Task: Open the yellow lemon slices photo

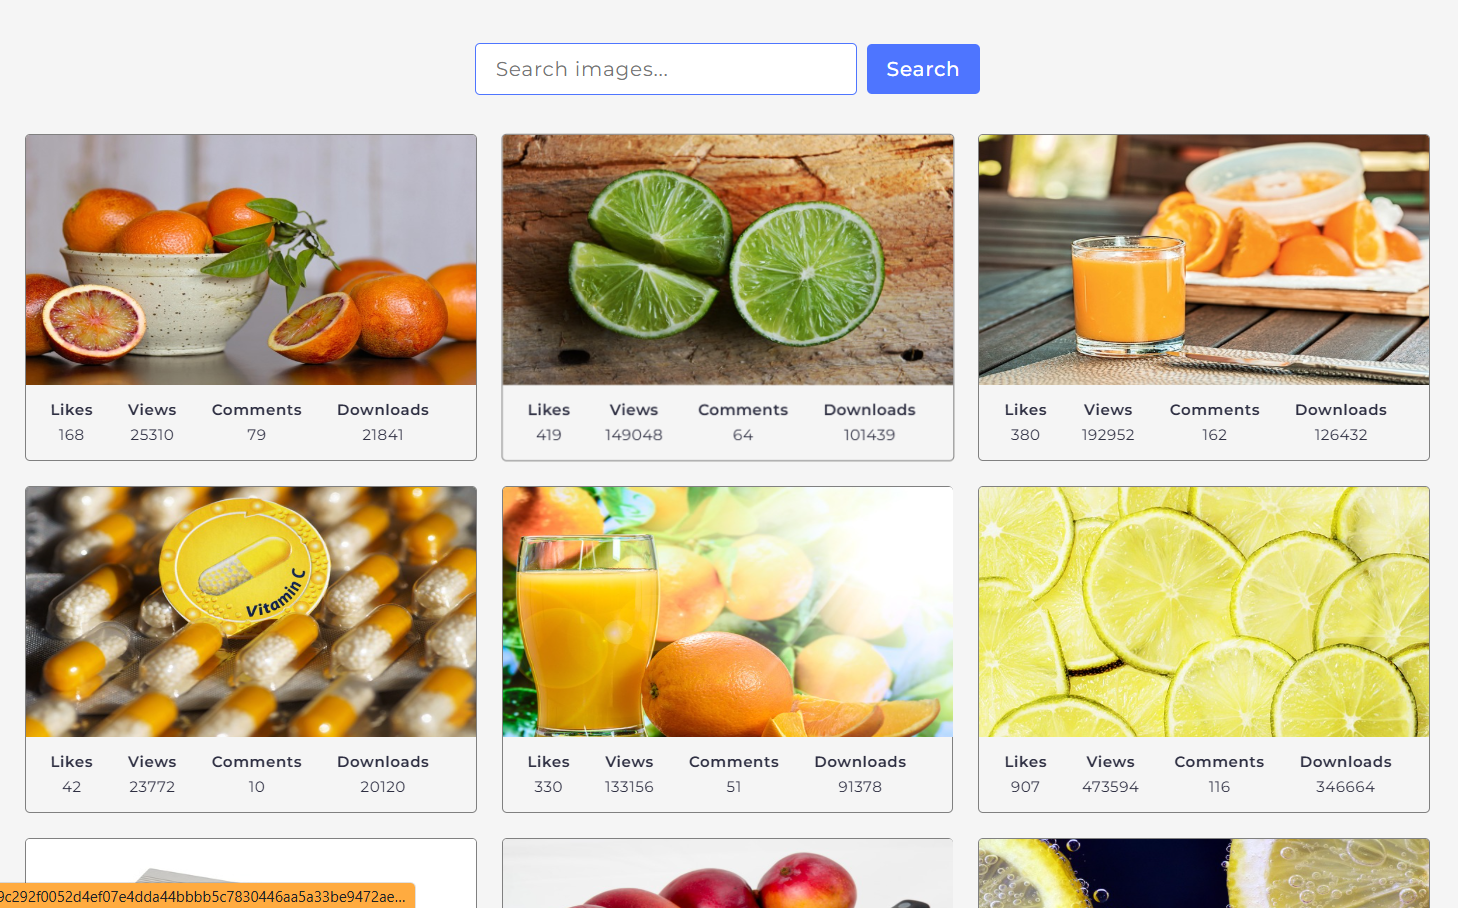Action: [x=1204, y=612]
